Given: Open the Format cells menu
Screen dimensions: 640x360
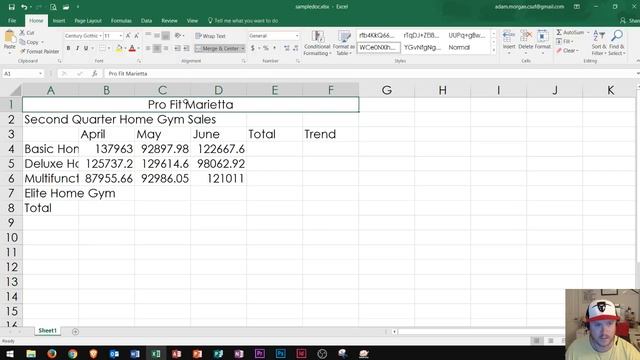Looking at the screenshot, I should tap(542, 41).
